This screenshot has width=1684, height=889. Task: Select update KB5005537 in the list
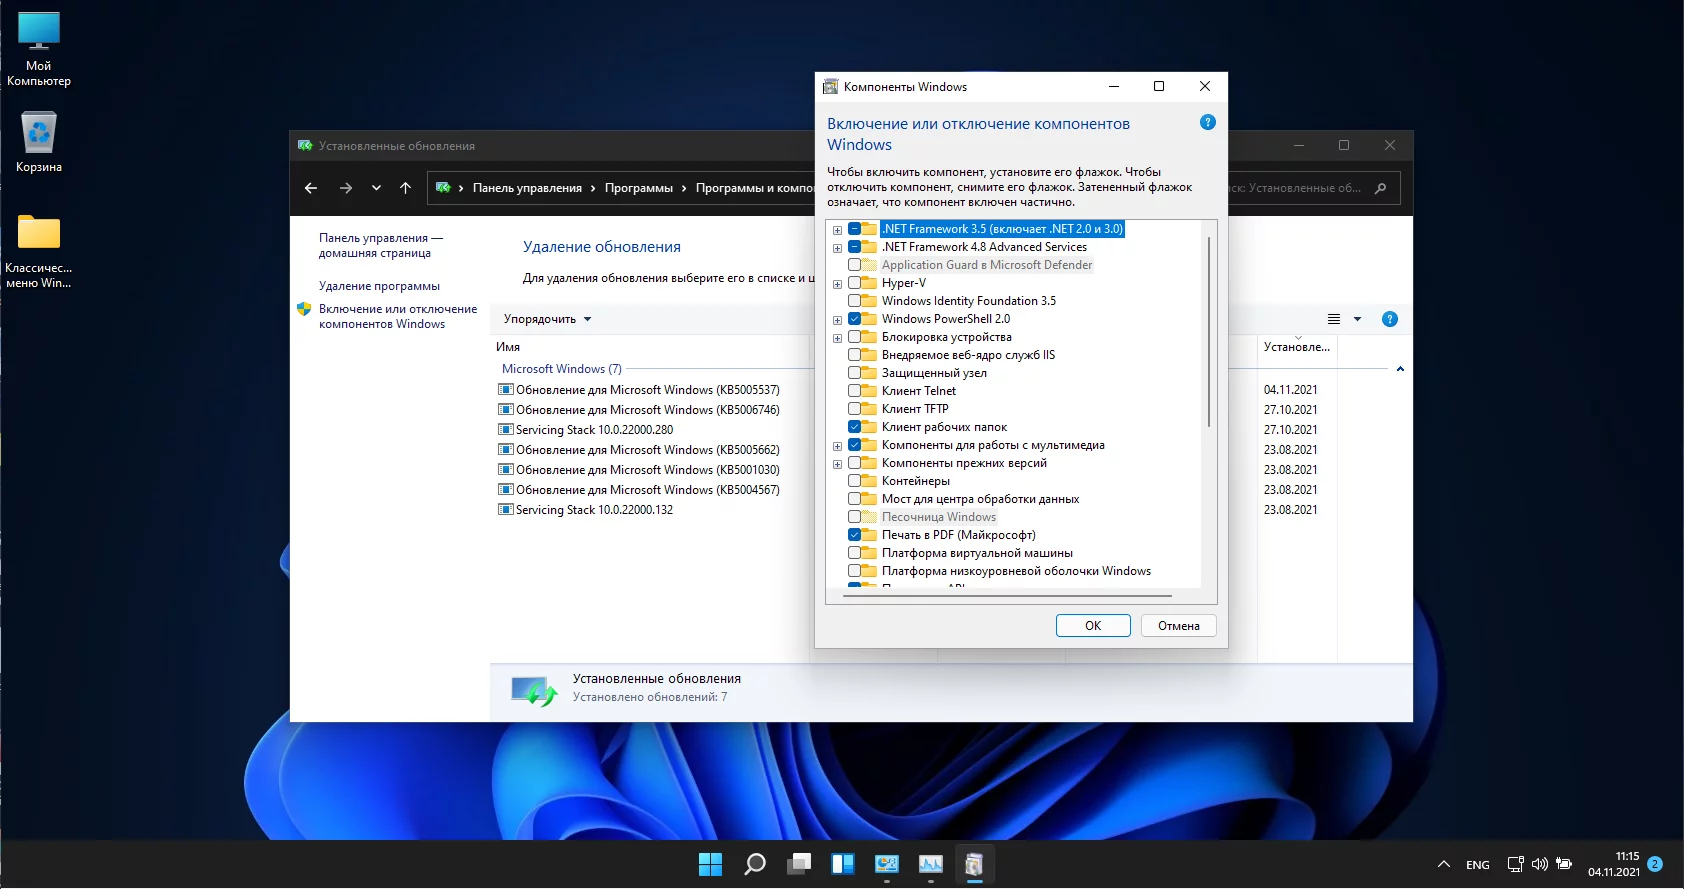point(647,390)
